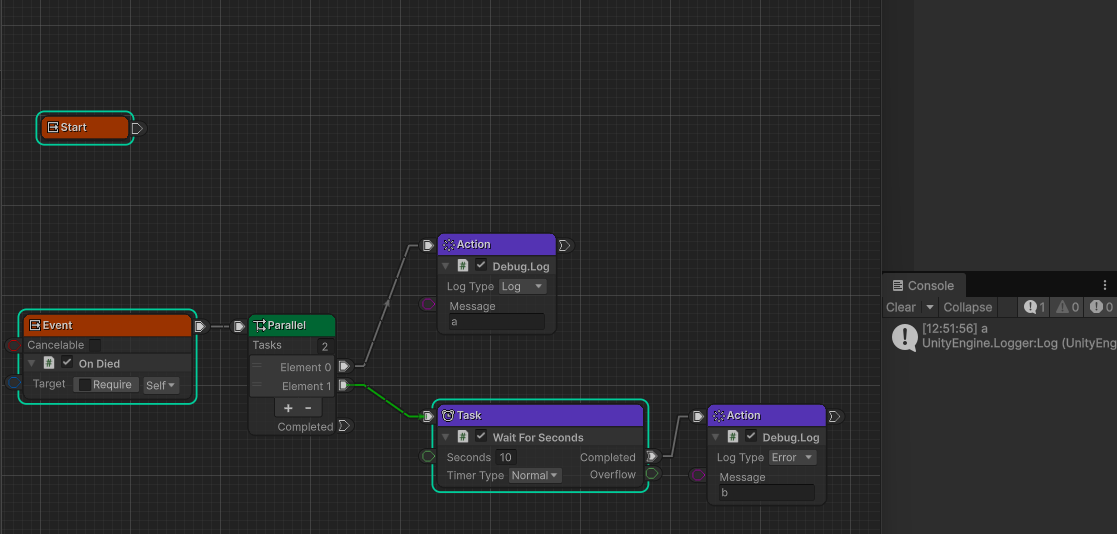Screen dimensions: 1117x534
Task: Toggle the error message filter in Console
Action: click(1101, 307)
